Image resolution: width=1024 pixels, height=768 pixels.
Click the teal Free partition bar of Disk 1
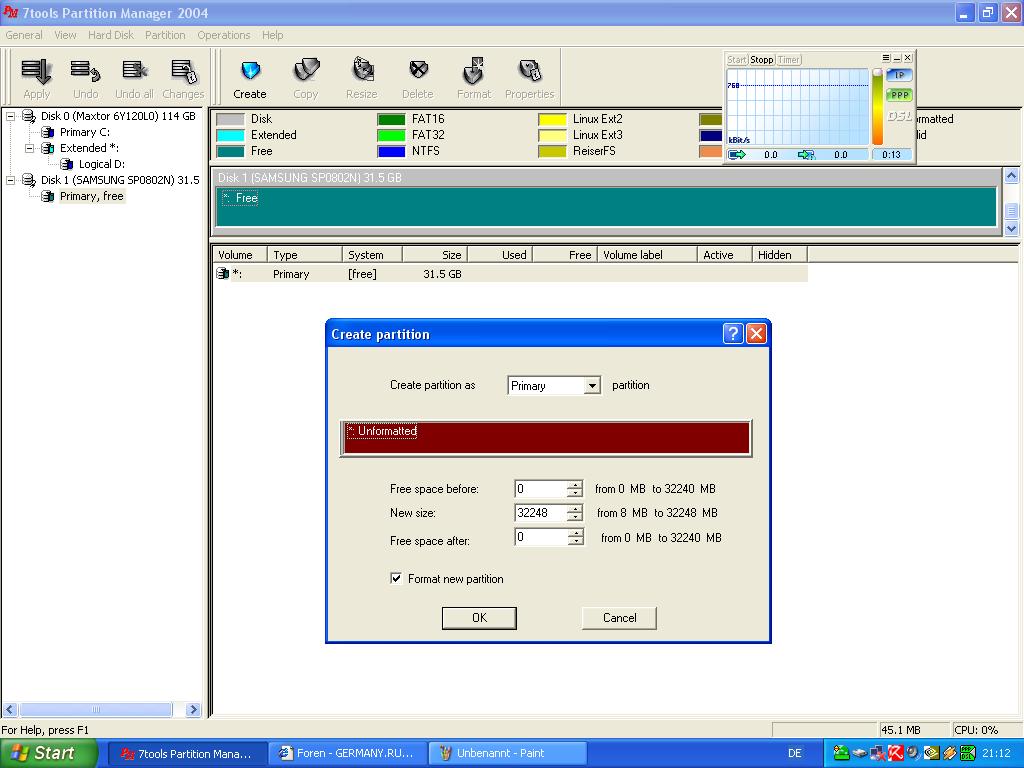(x=606, y=207)
